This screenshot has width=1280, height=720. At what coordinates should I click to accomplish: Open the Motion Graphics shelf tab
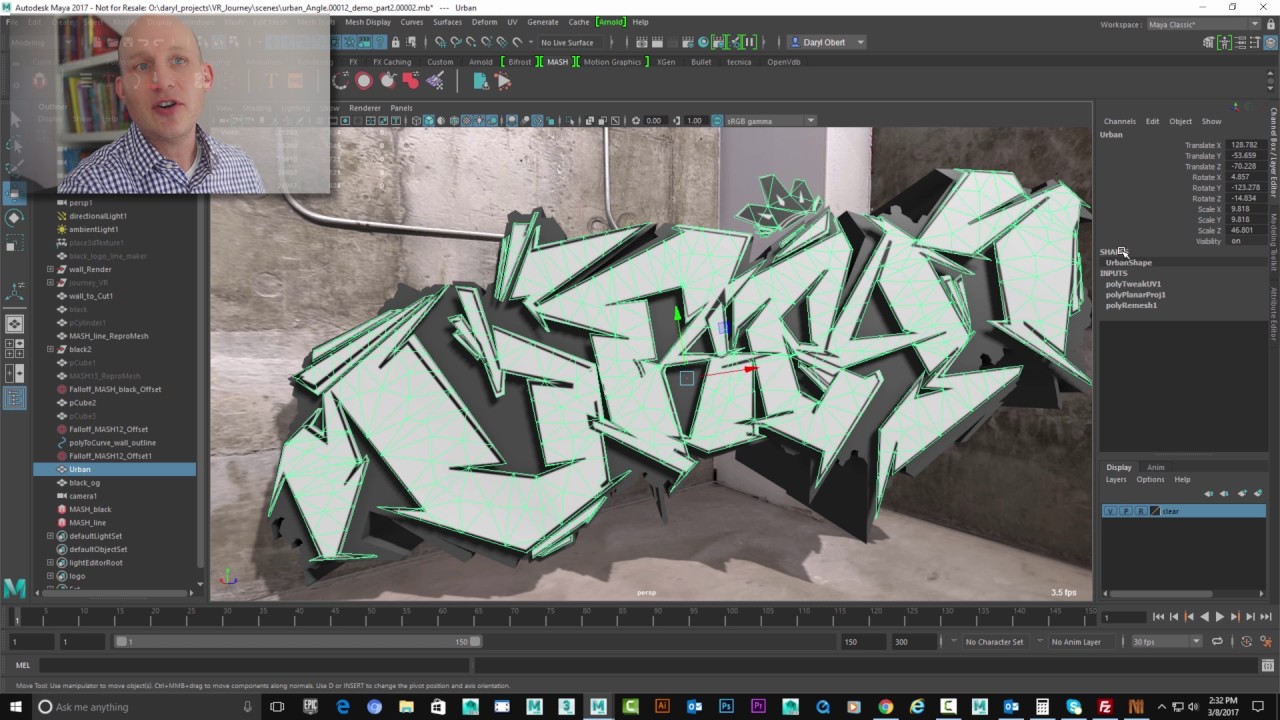tap(612, 62)
